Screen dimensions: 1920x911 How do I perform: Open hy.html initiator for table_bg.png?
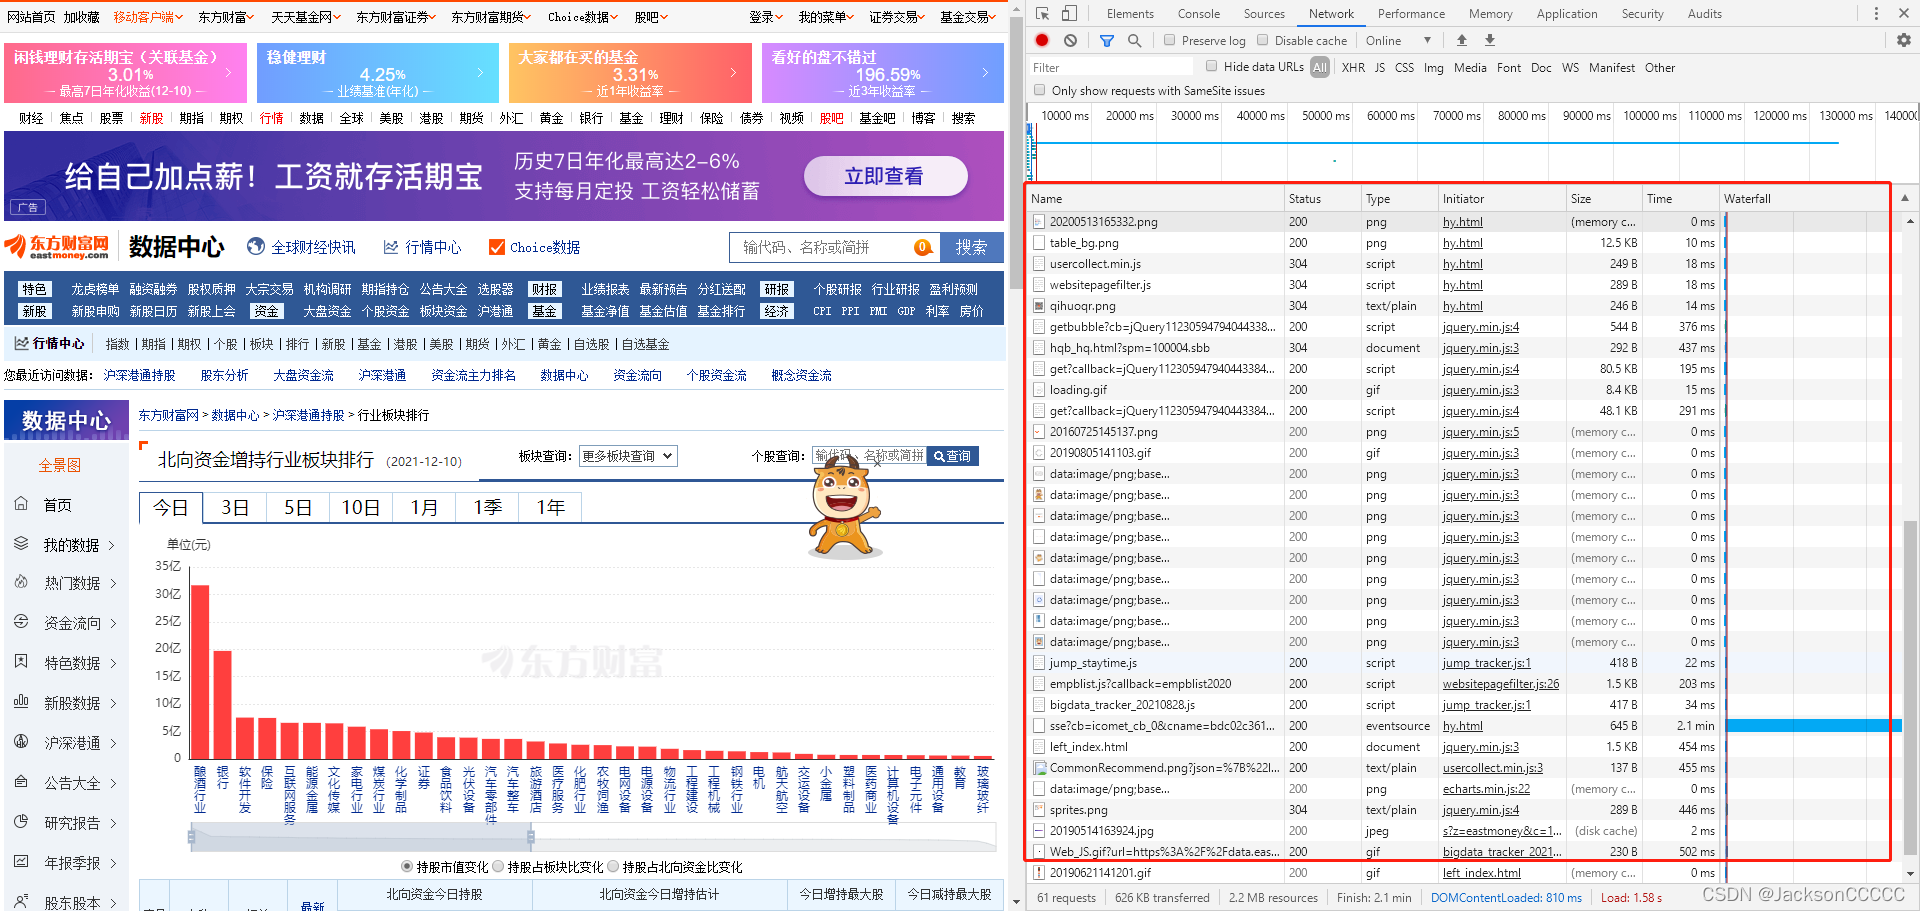click(1462, 243)
